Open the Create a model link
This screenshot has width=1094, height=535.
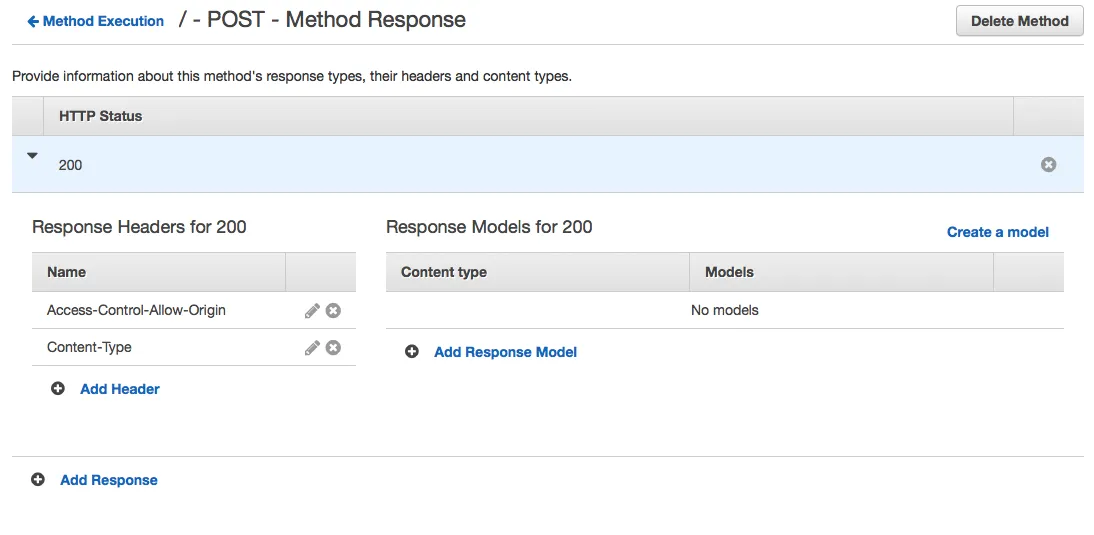[x=997, y=232]
